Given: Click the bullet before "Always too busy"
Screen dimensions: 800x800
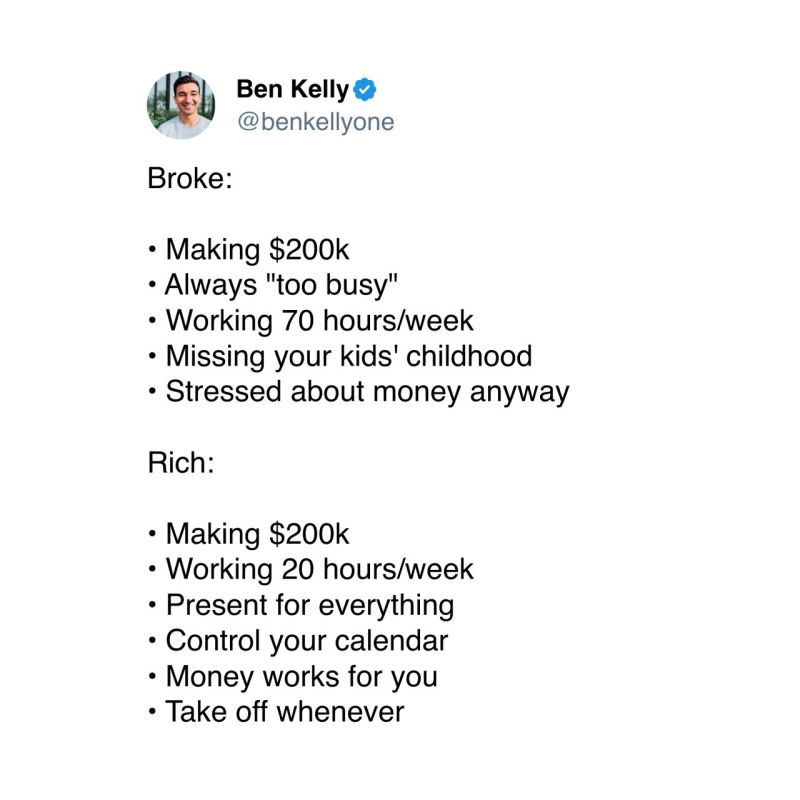Looking at the screenshot, I should [x=151, y=286].
